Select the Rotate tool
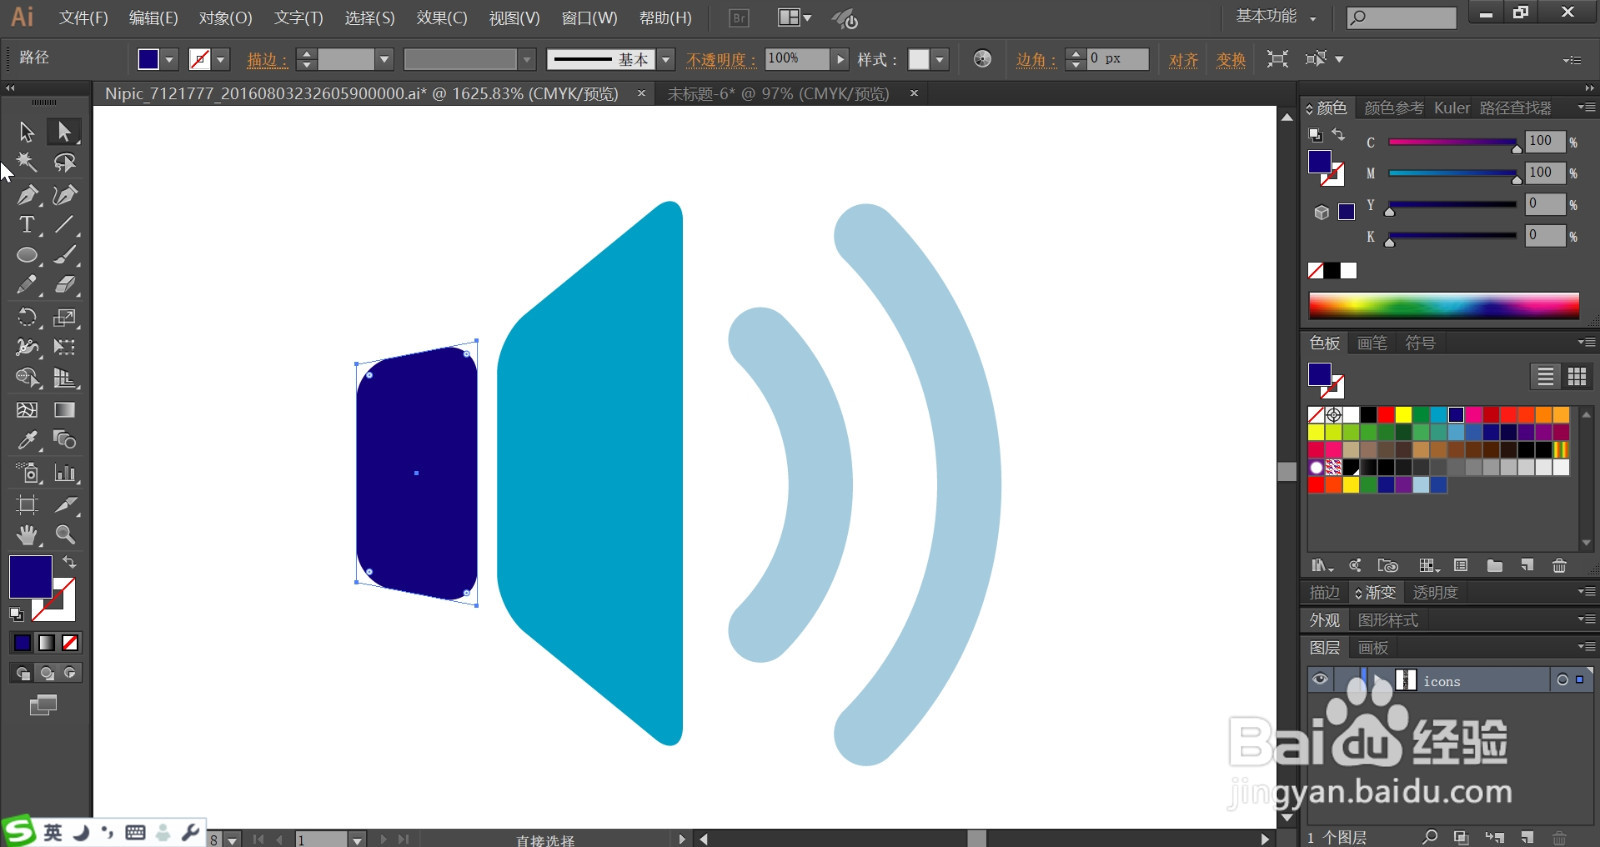The width and height of the screenshot is (1600, 847). pyautogui.click(x=27, y=317)
